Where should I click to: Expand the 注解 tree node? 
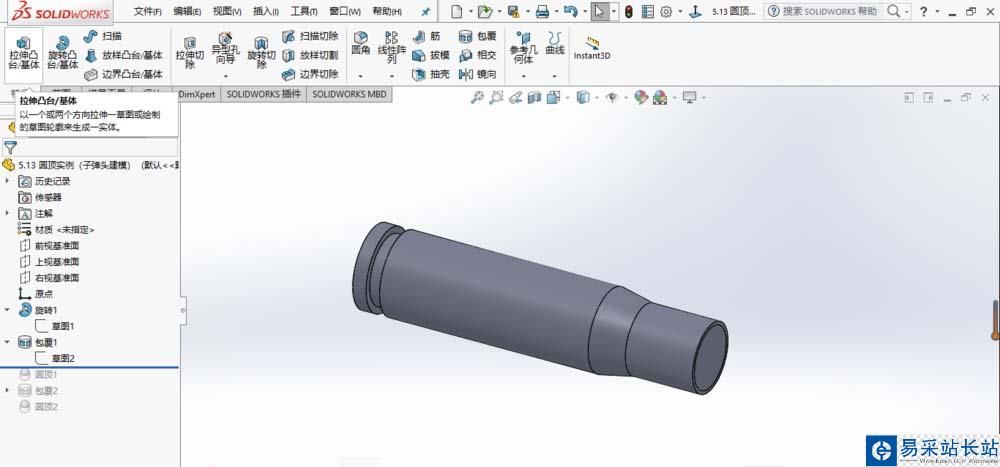[x=8, y=213]
